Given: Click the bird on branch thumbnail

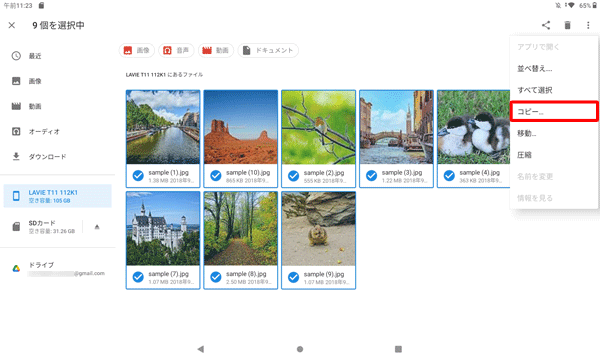Looking at the screenshot, I should [x=318, y=127].
